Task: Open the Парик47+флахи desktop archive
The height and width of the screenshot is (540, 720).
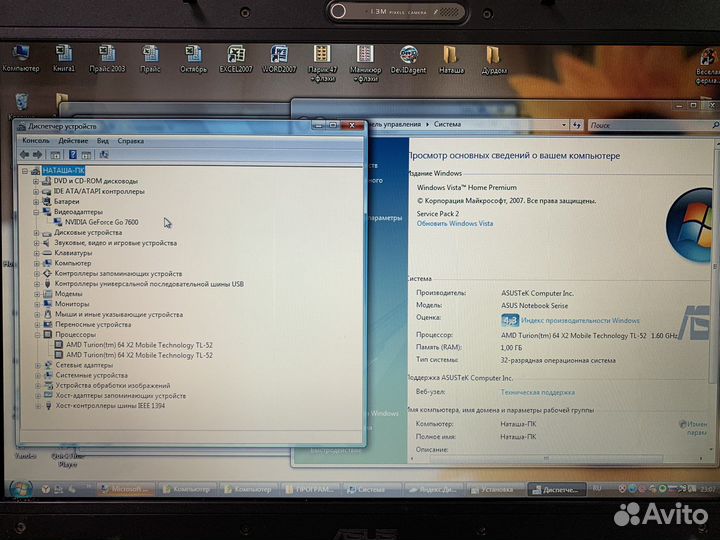Action: [x=322, y=63]
